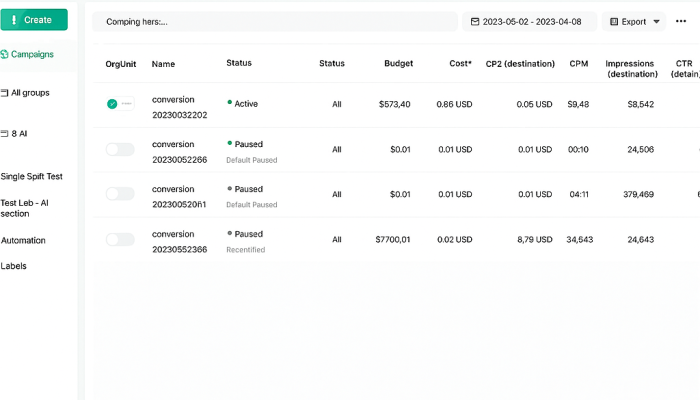The height and width of the screenshot is (400, 700).
Task: Click the All groups folder icon
Action: (5, 93)
